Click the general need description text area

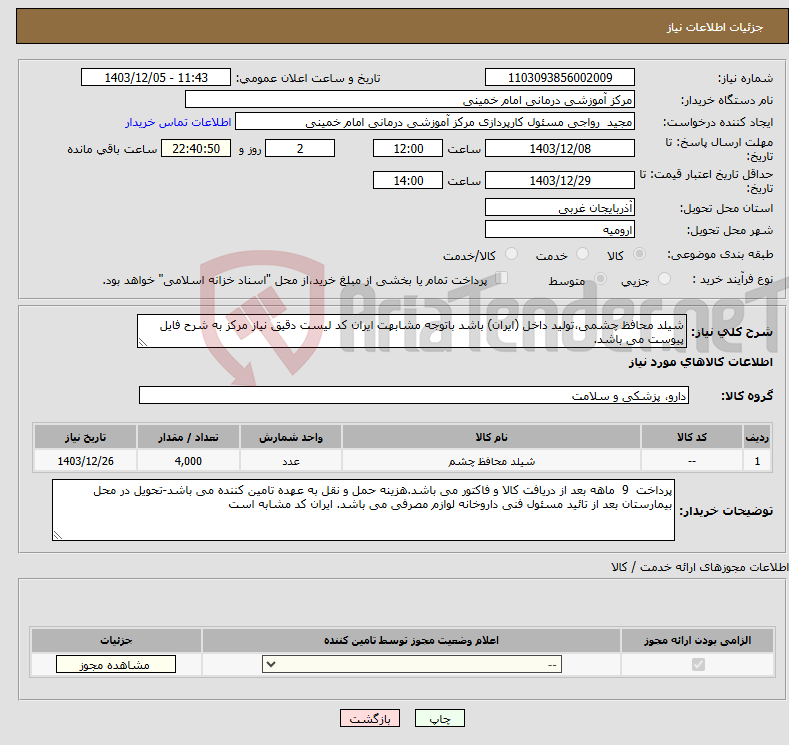(412, 331)
